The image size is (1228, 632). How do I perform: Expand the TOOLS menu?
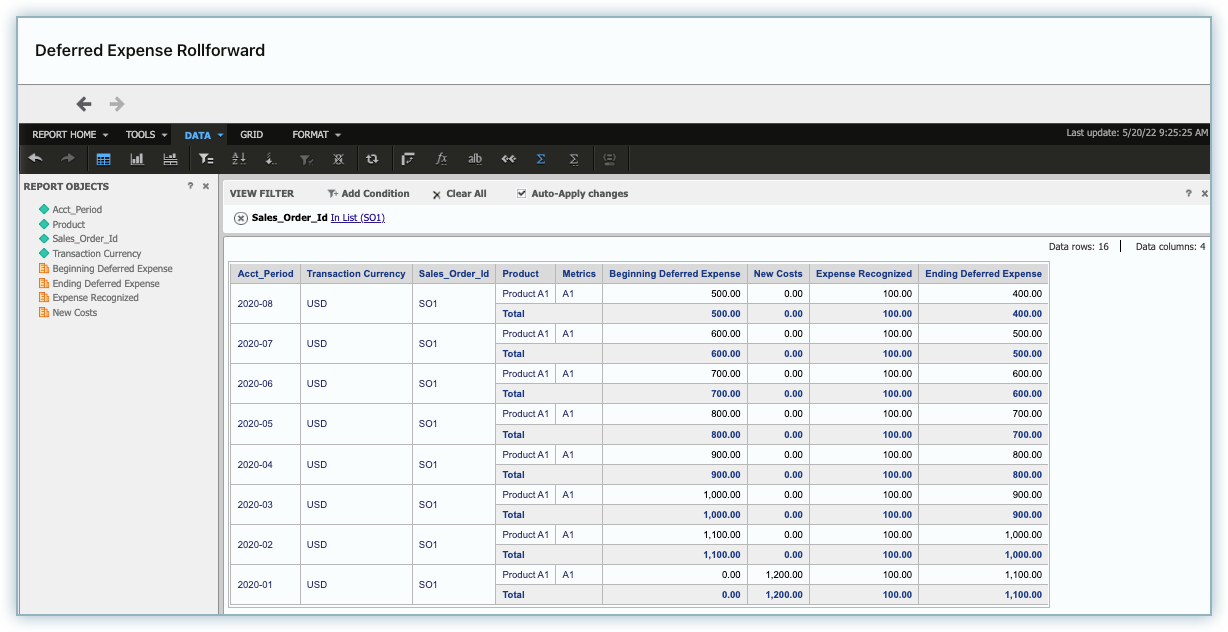[146, 135]
